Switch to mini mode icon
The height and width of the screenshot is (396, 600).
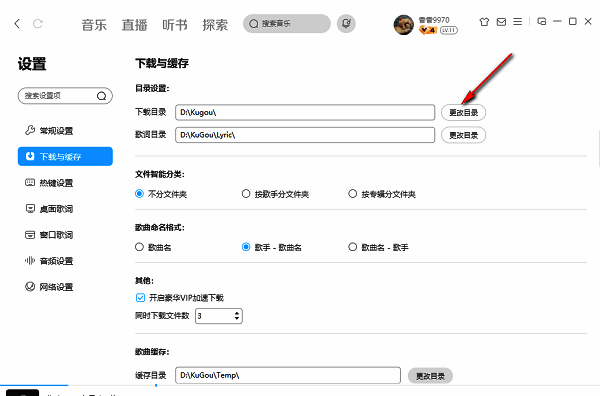pyautogui.click(x=541, y=21)
